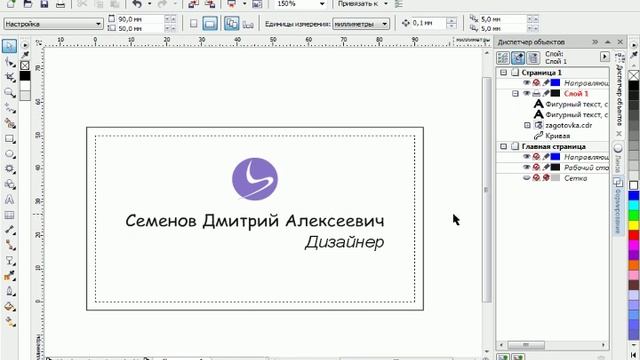Select the zagotovka.cdr item in tree
The image size is (640, 360).
[569, 125]
